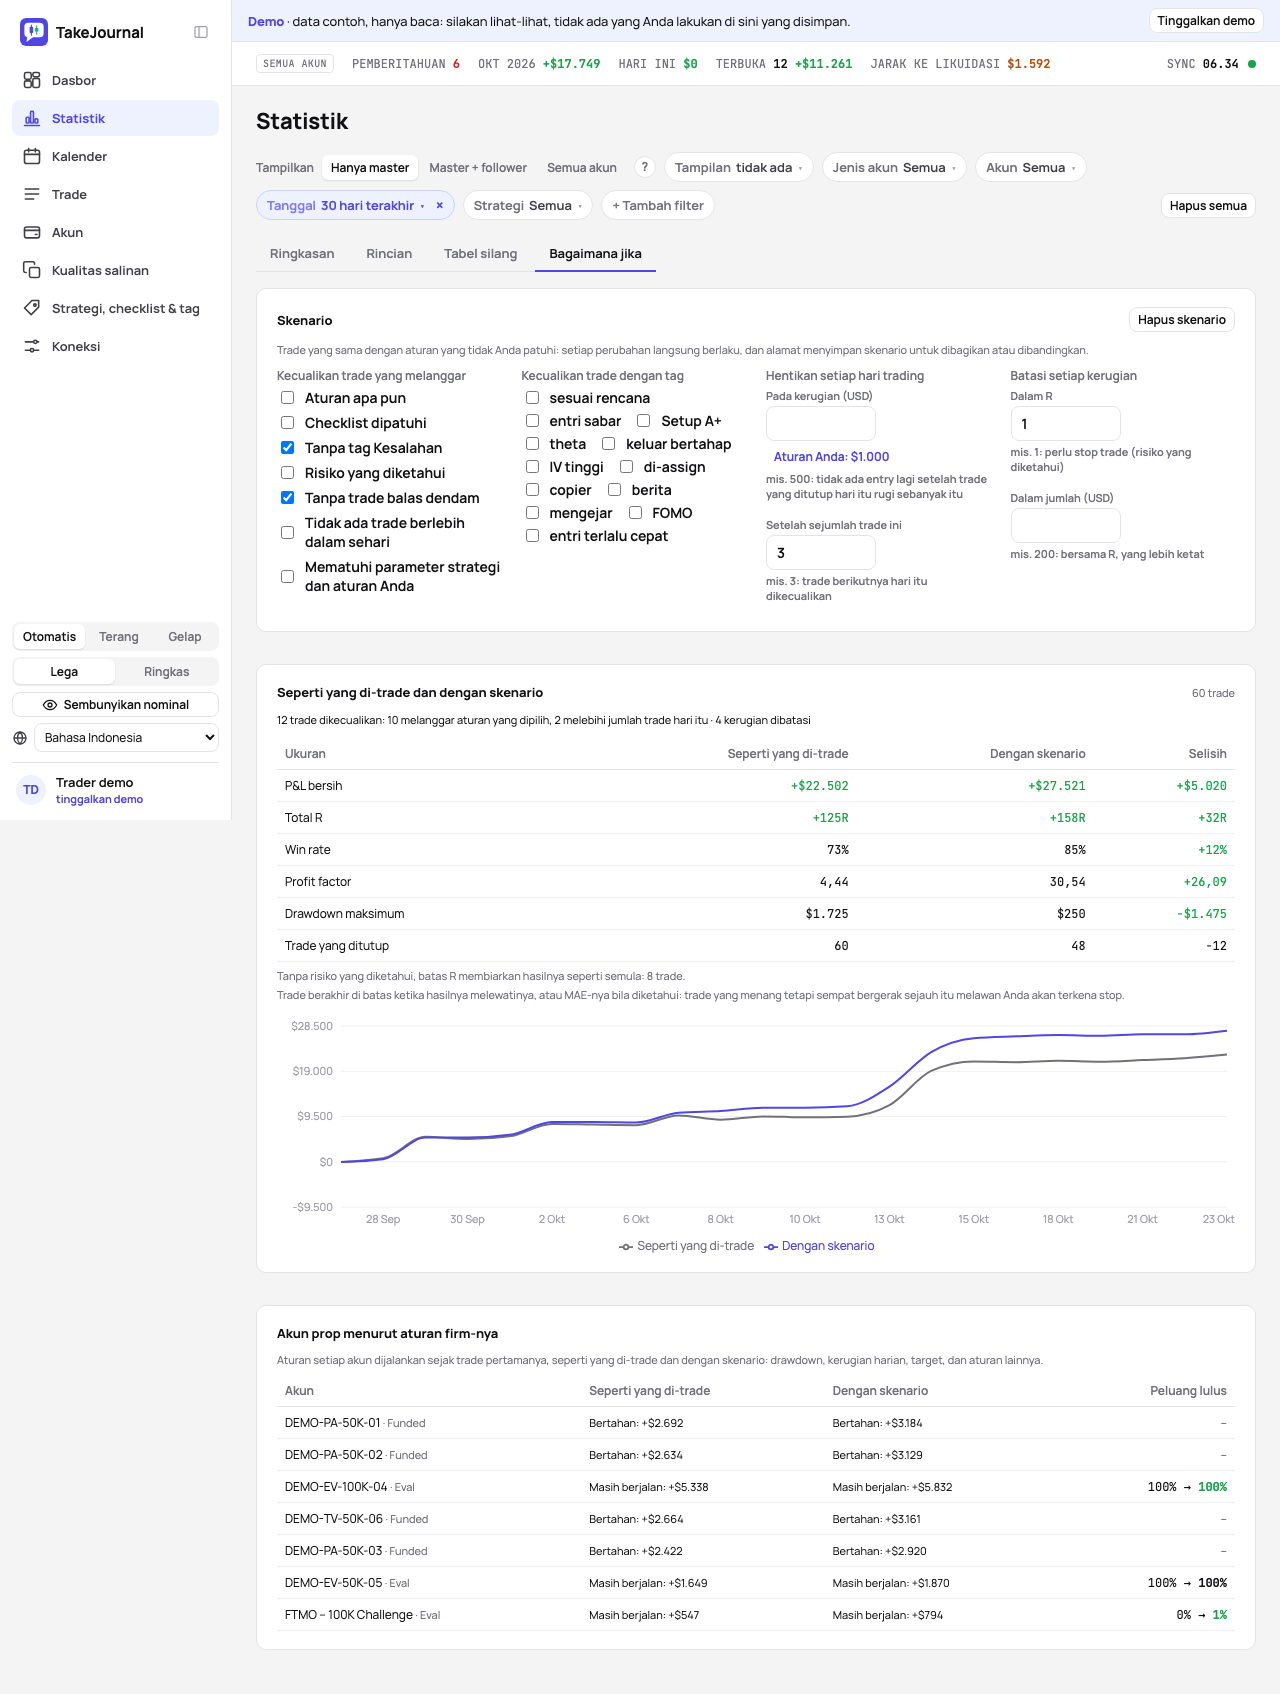Open the Koneksi sliders icon
1280x1694 pixels.
click(x=32, y=346)
